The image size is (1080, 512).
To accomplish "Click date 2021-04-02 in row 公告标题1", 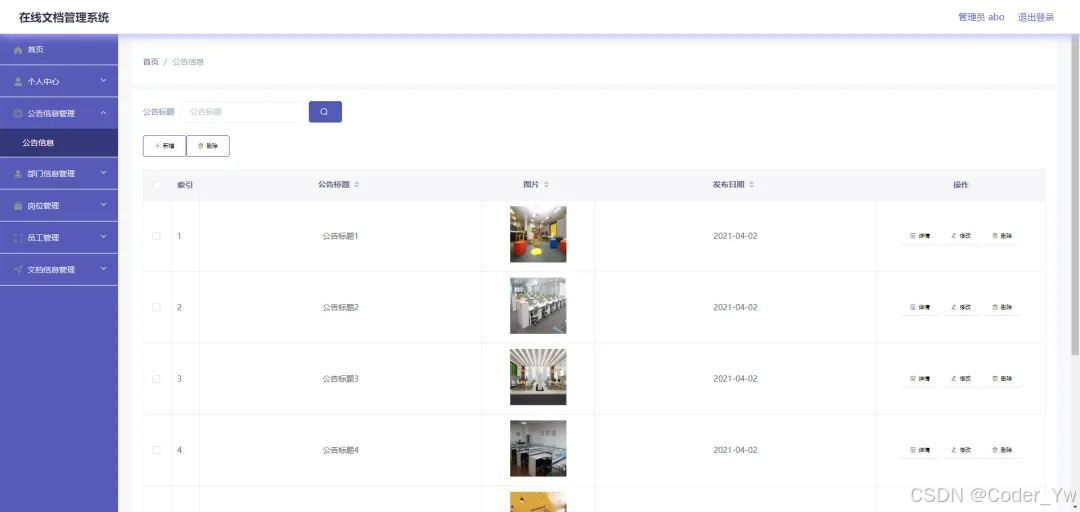I will (x=735, y=236).
